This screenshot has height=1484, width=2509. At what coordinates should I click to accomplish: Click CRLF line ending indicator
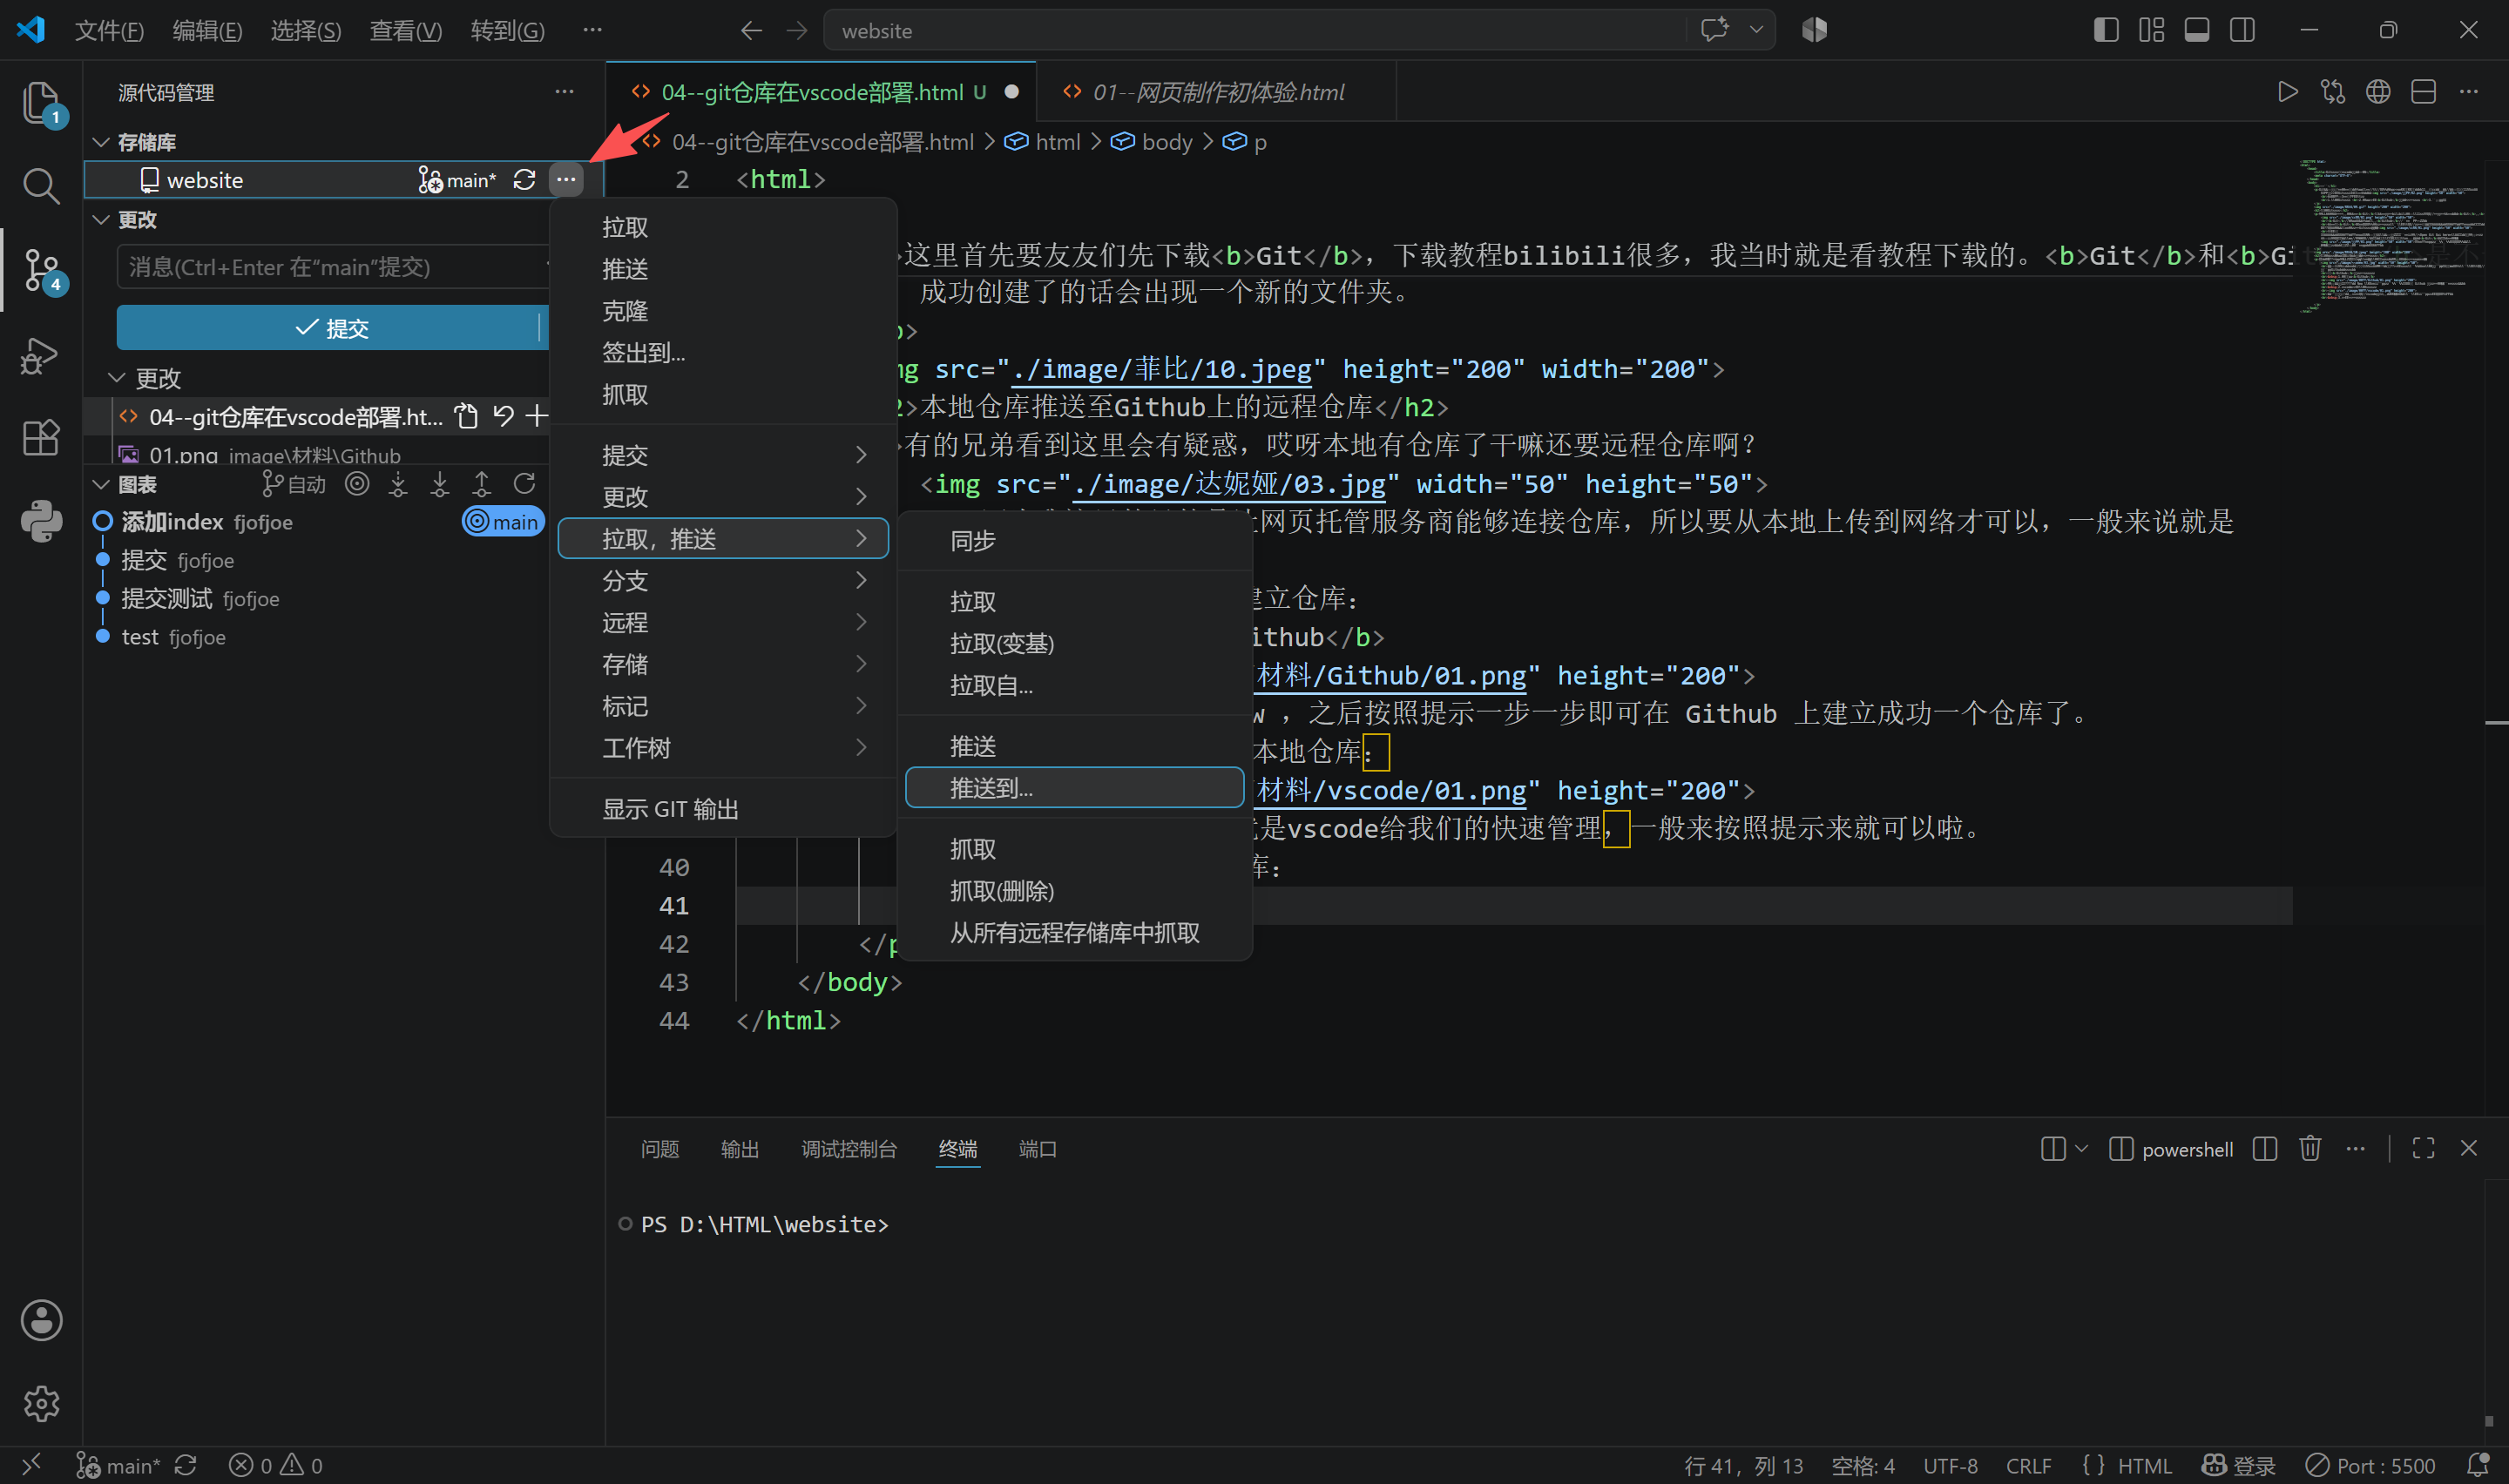pyautogui.click(x=2028, y=1465)
